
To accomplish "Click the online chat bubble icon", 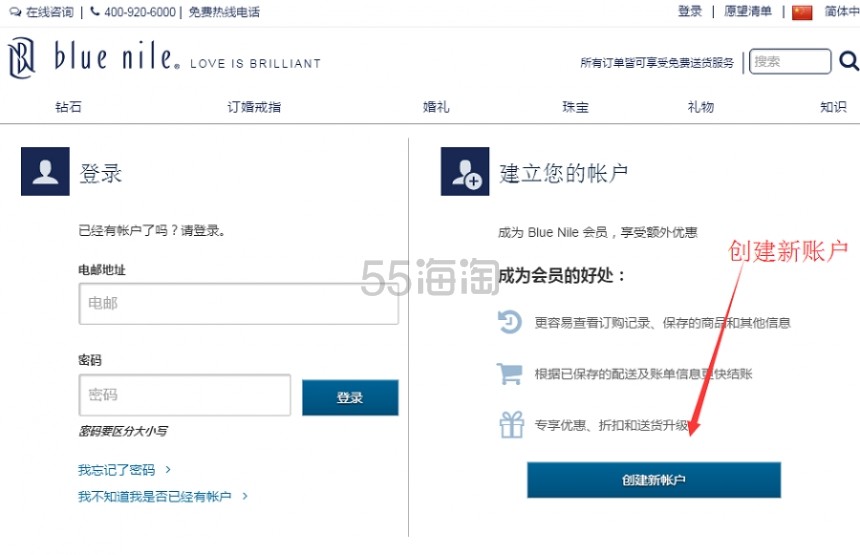I will click(15, 12).
